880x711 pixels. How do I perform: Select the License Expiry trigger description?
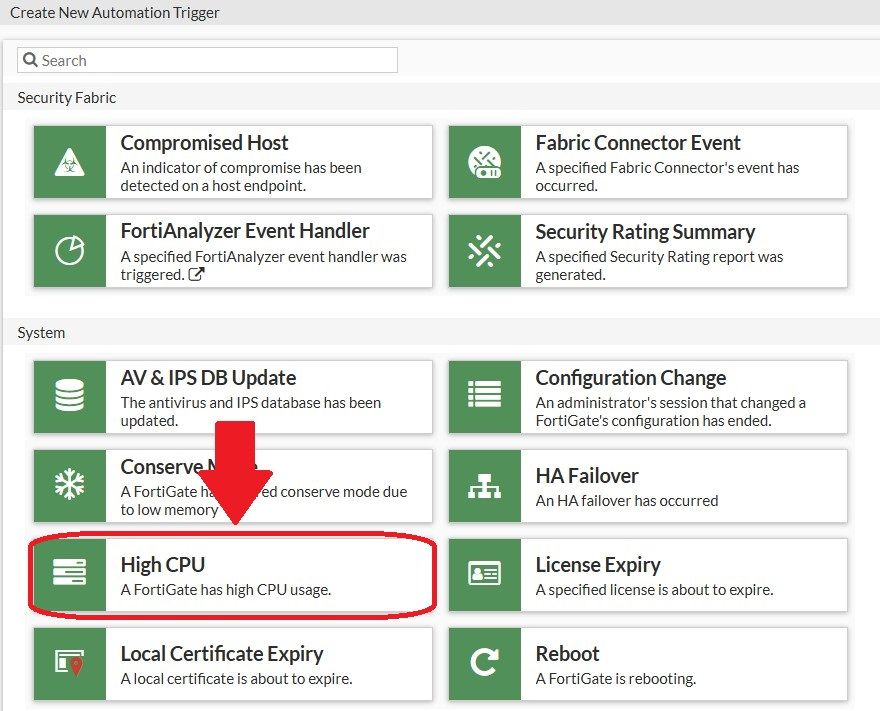point(654,590)
